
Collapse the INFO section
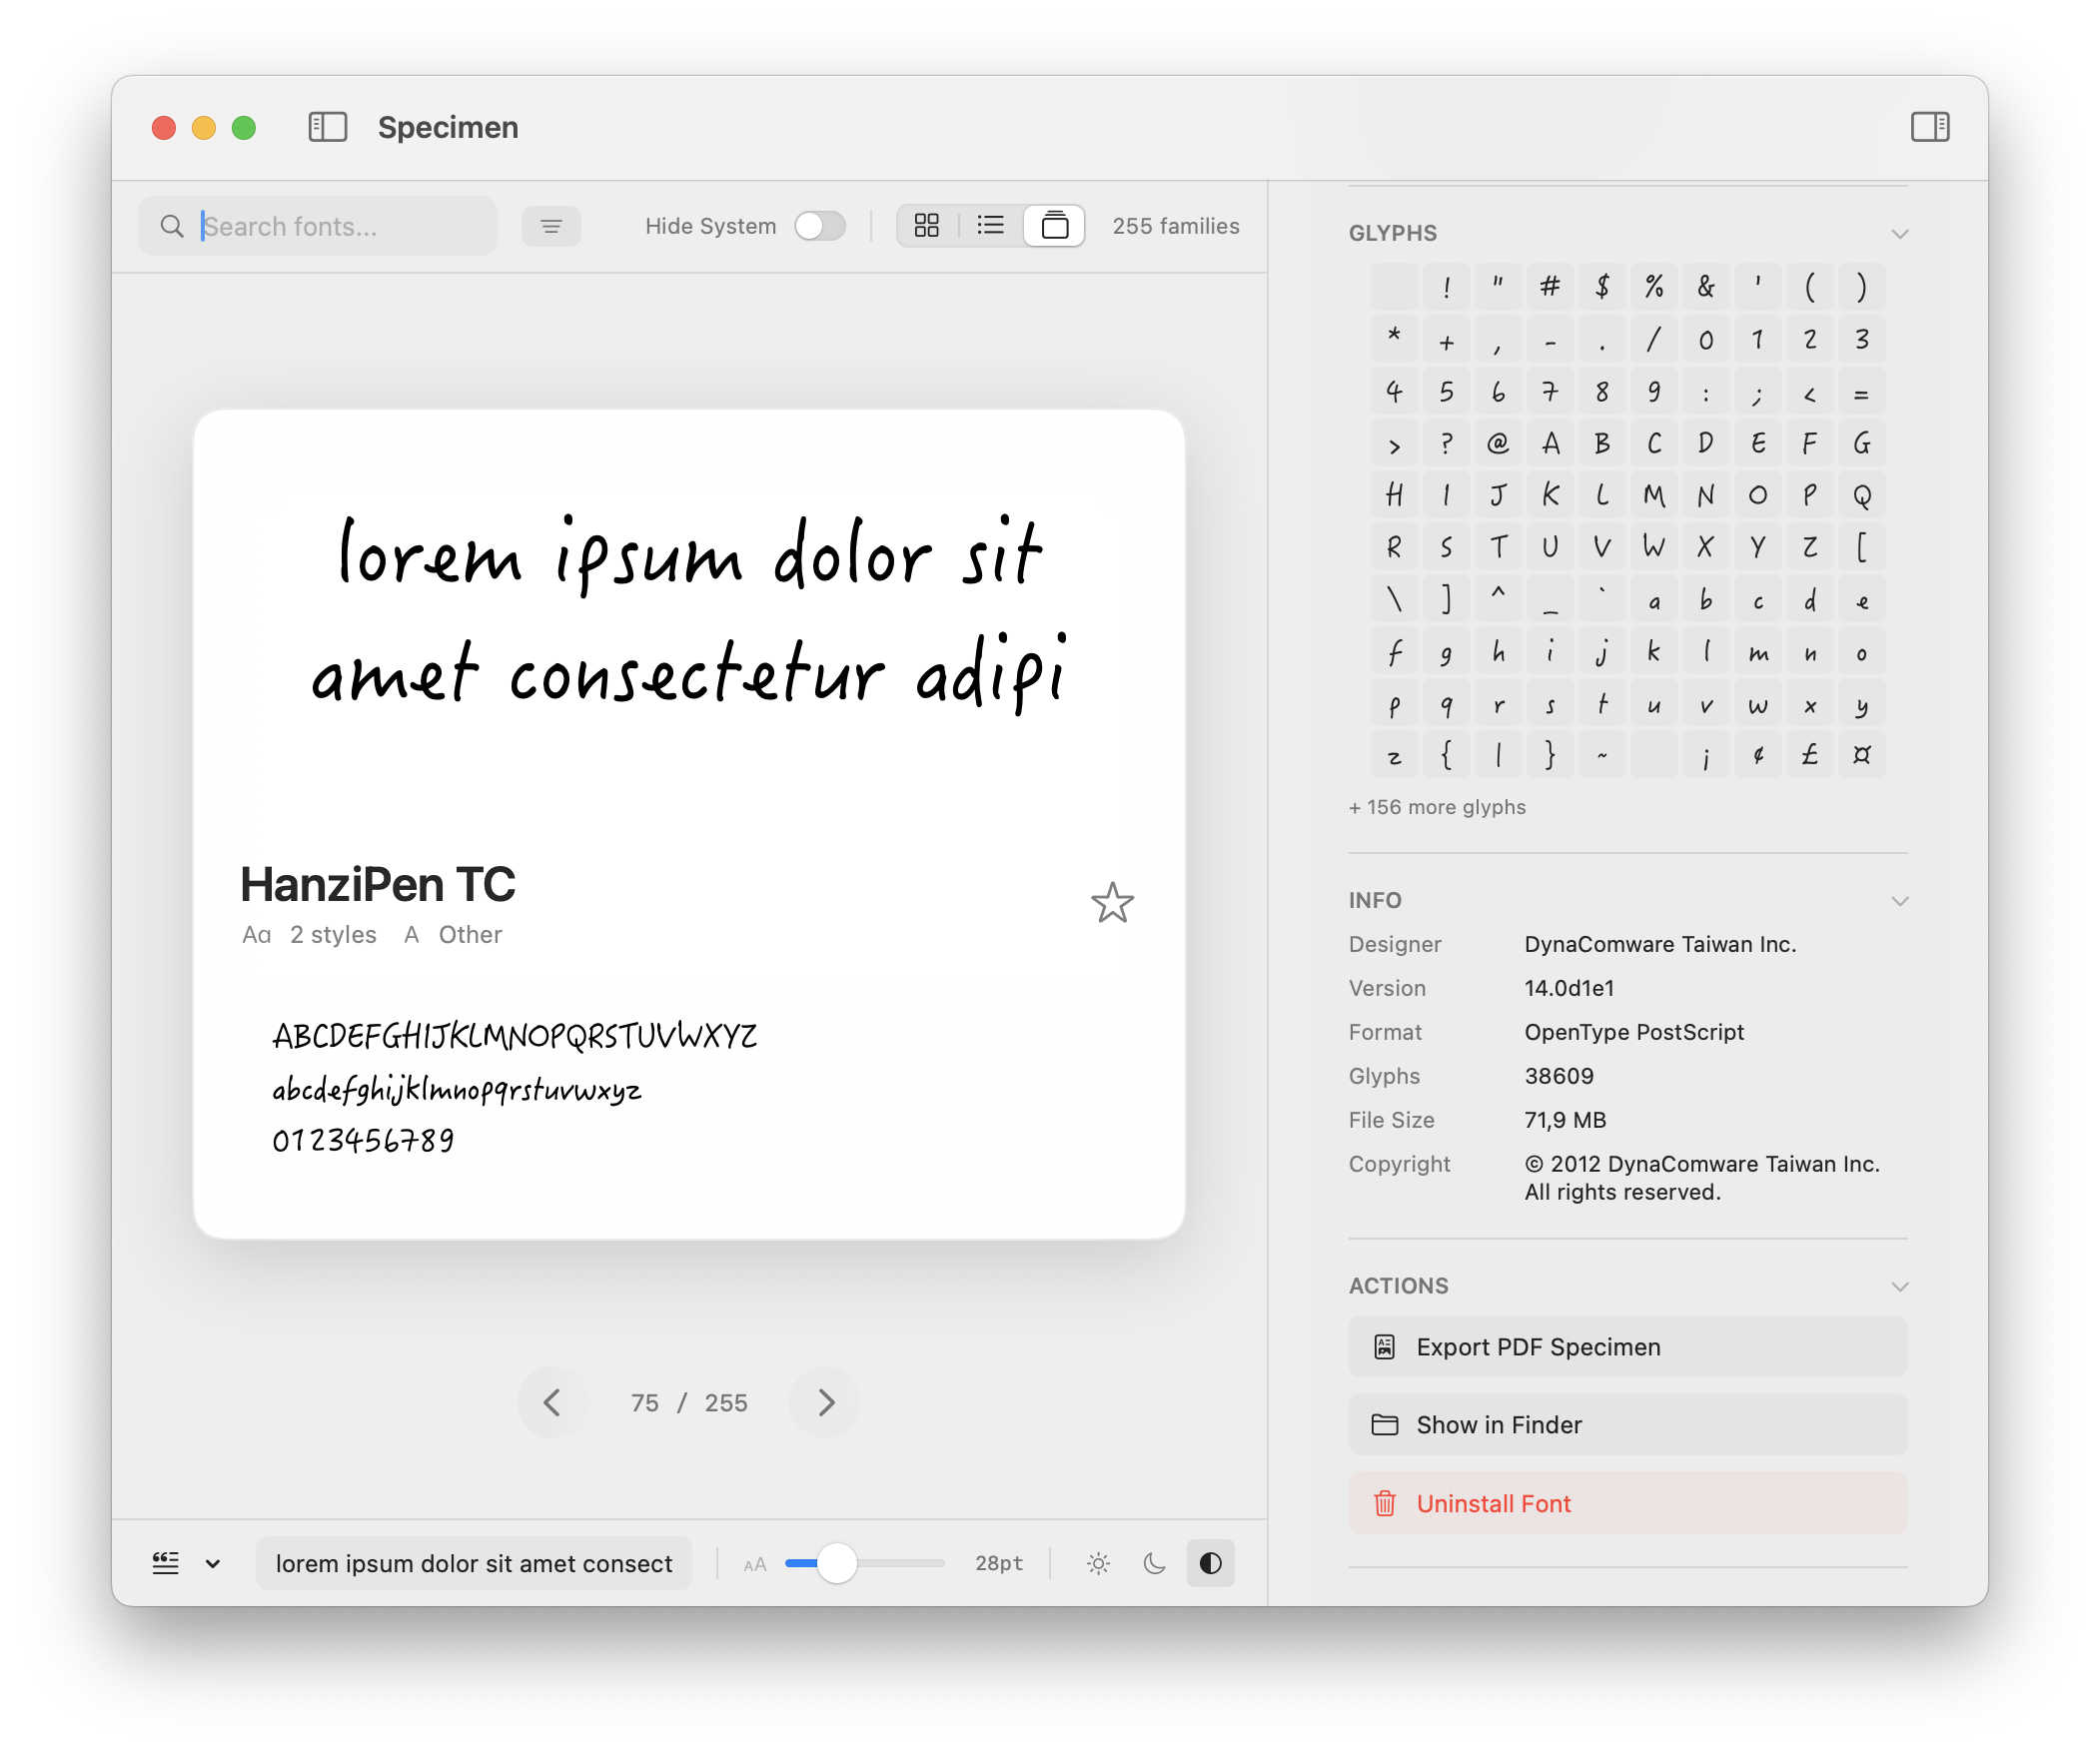click(1900, 900)
